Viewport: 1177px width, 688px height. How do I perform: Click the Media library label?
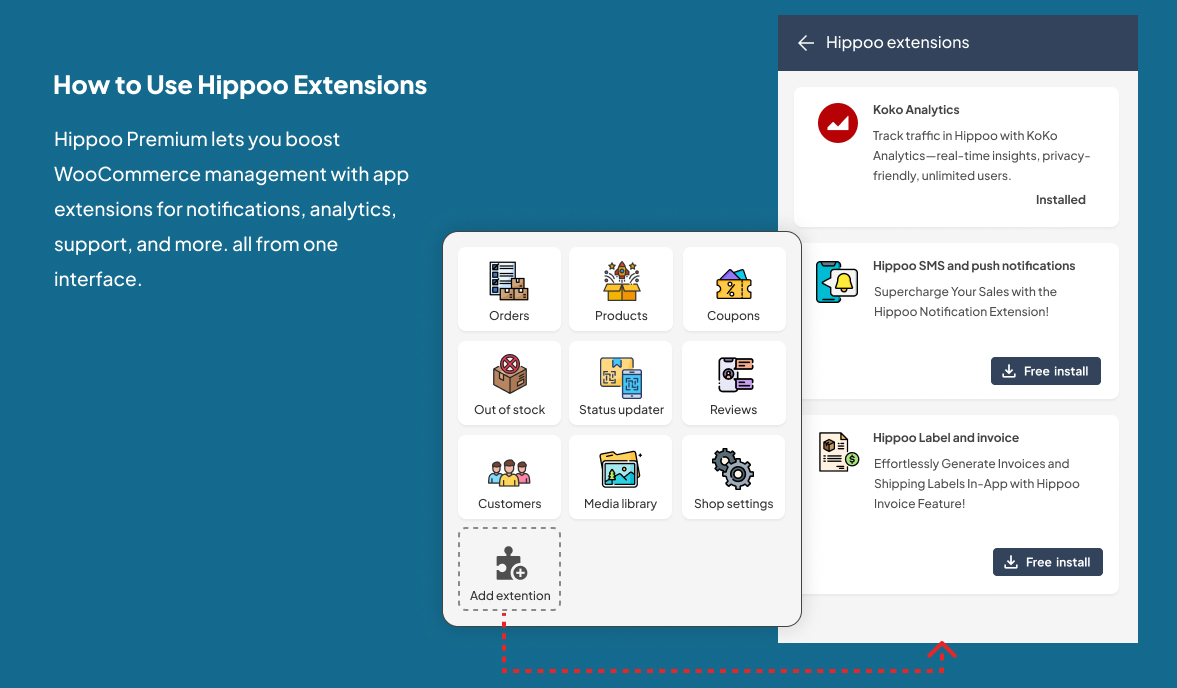pos(620,503)
